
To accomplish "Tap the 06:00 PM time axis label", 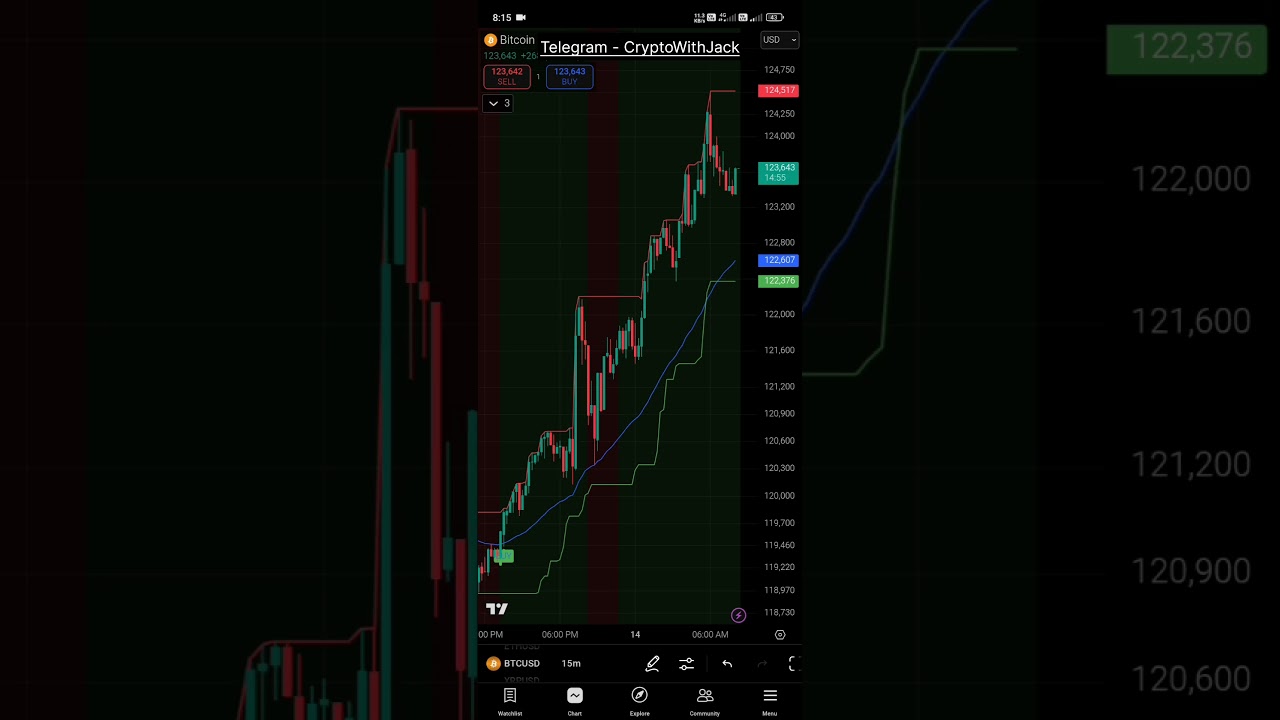I will click(x=560, y=634).
